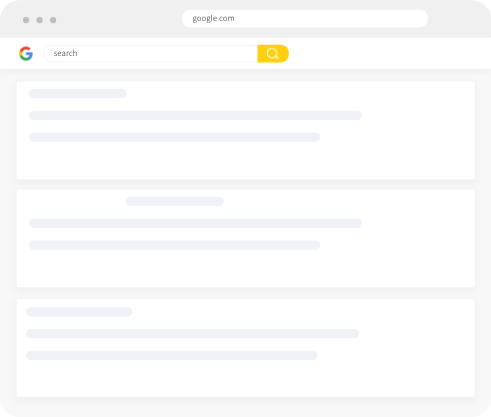Click the search text field

coord(150,53)
